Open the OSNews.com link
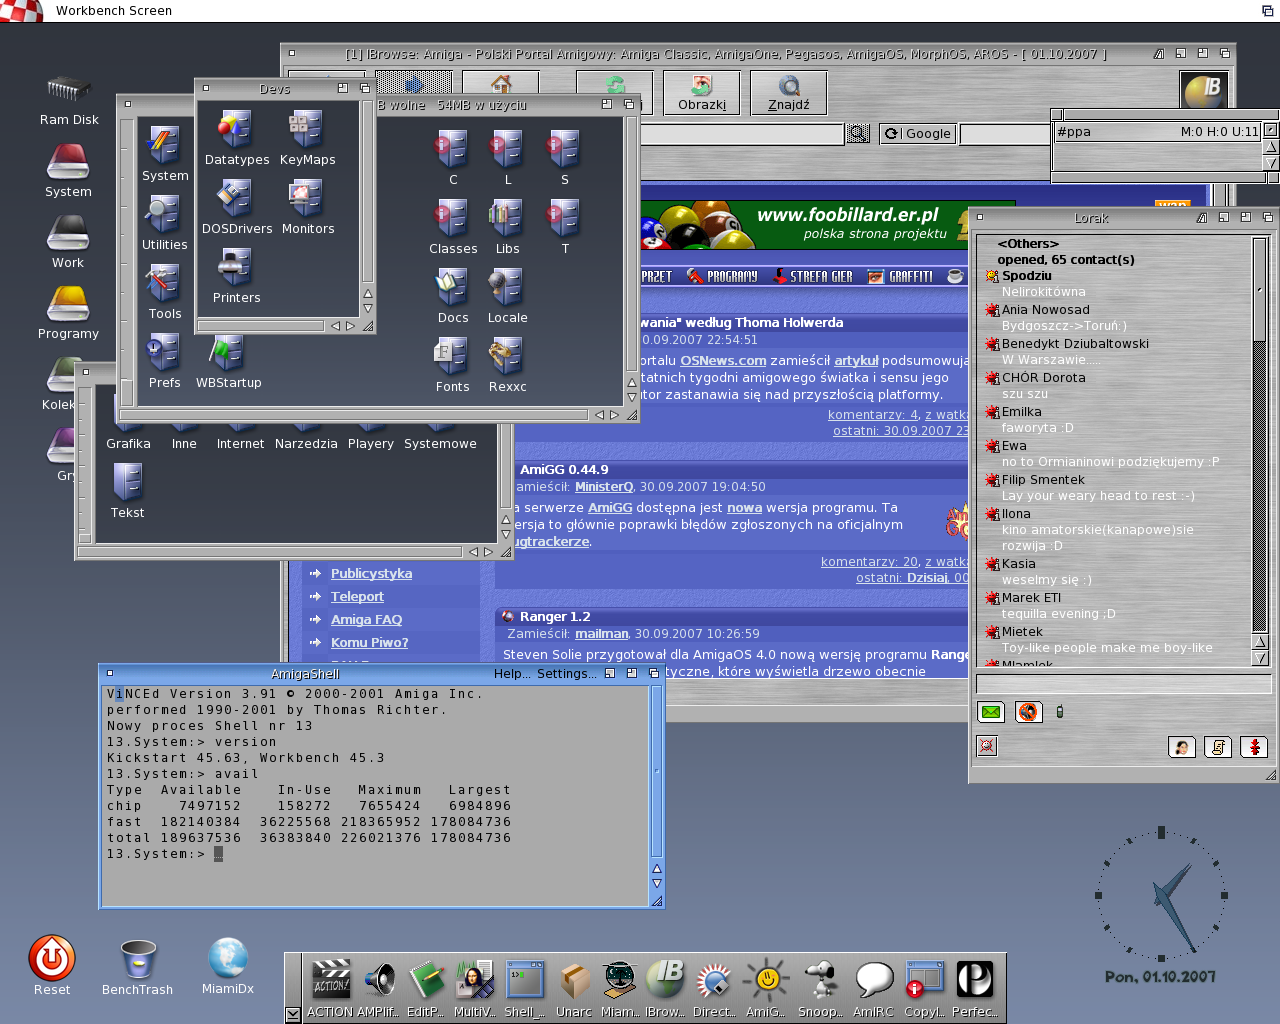1280x1024 pixels. tap(723, 361)
